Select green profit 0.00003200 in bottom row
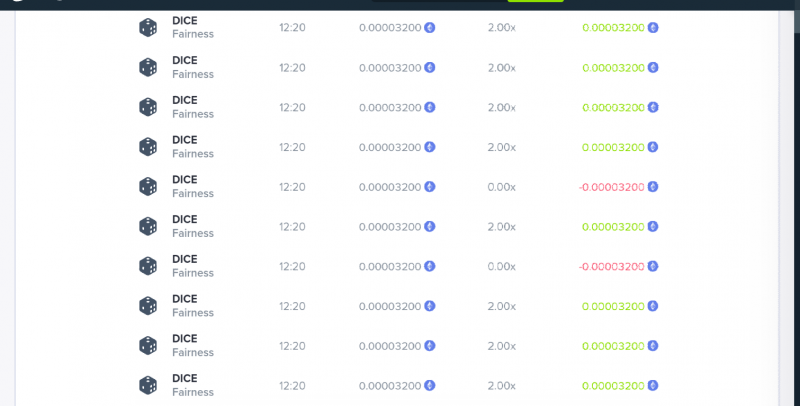This screenshot has height=406, width=800. pos(613,386)
